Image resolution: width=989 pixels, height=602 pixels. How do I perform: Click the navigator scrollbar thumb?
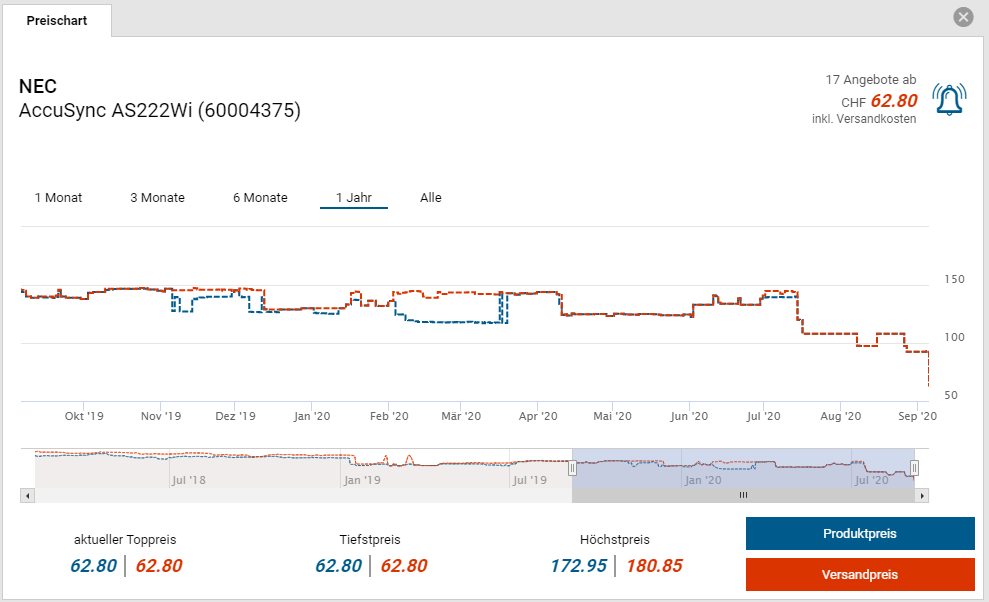(x=743, y=495)
